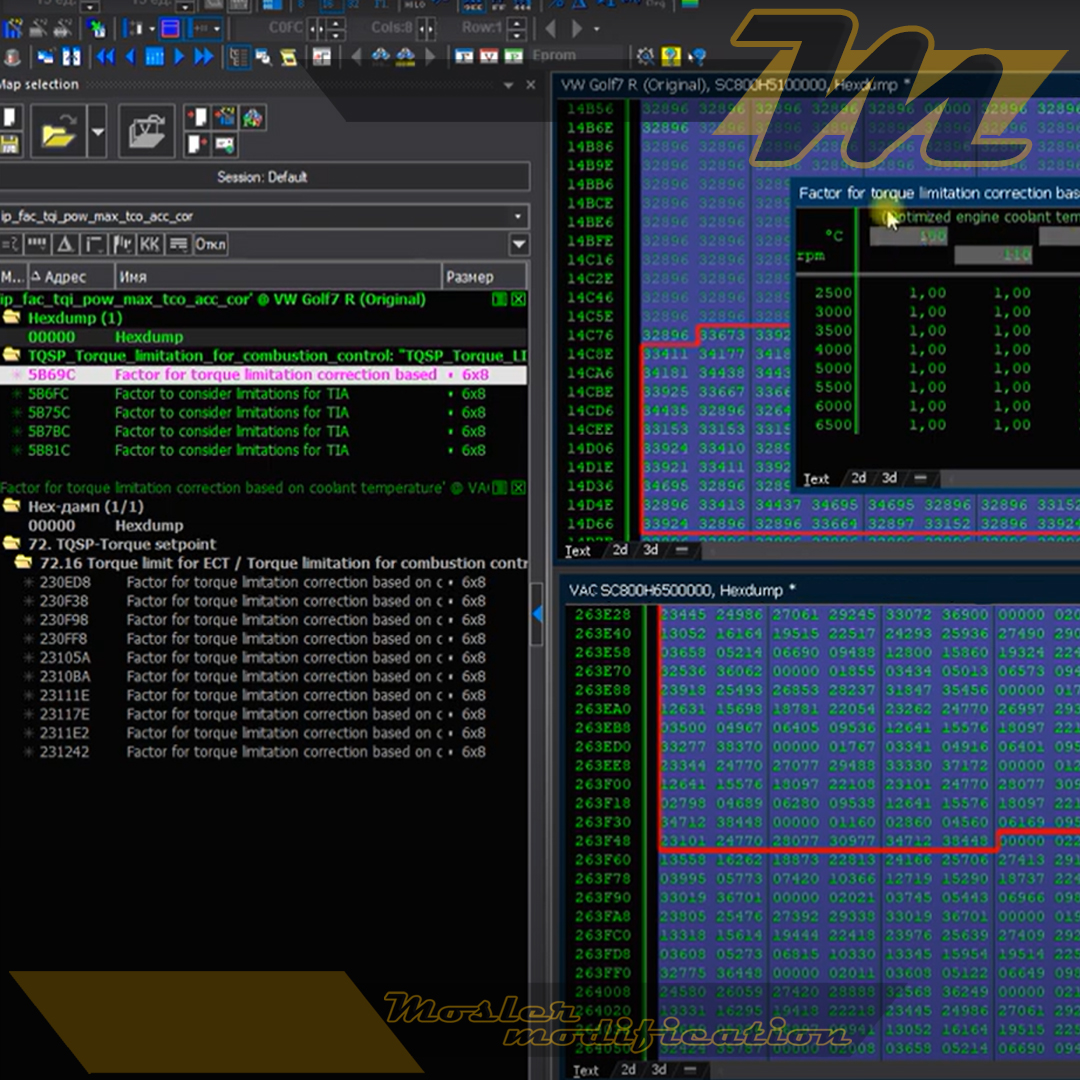Viewport: 1080px width, 1080px height.
Task: Select map at address 231242
Action: (x=264, y=752)
